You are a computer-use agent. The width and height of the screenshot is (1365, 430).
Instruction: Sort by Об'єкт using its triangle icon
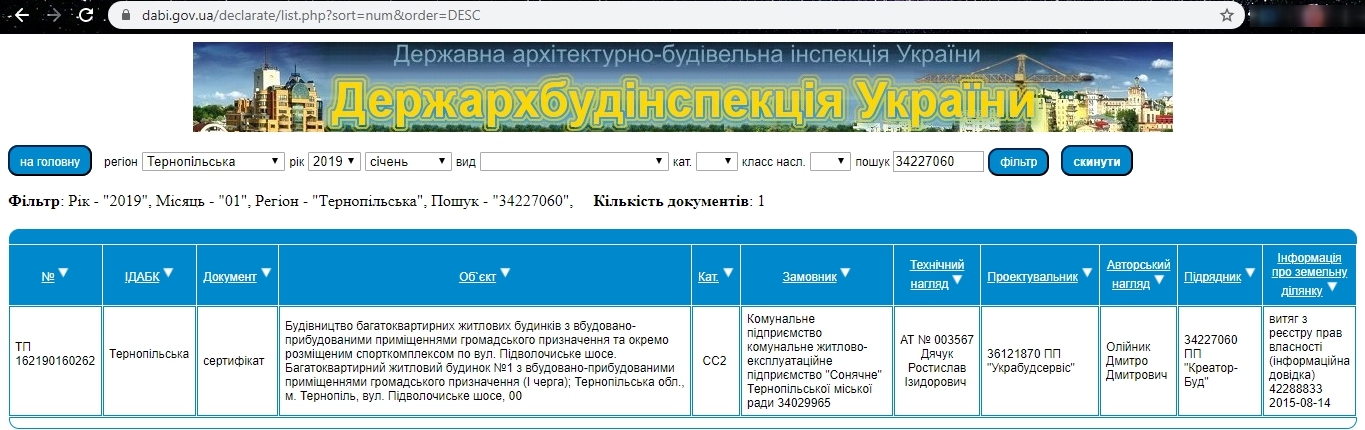[505, 272]
